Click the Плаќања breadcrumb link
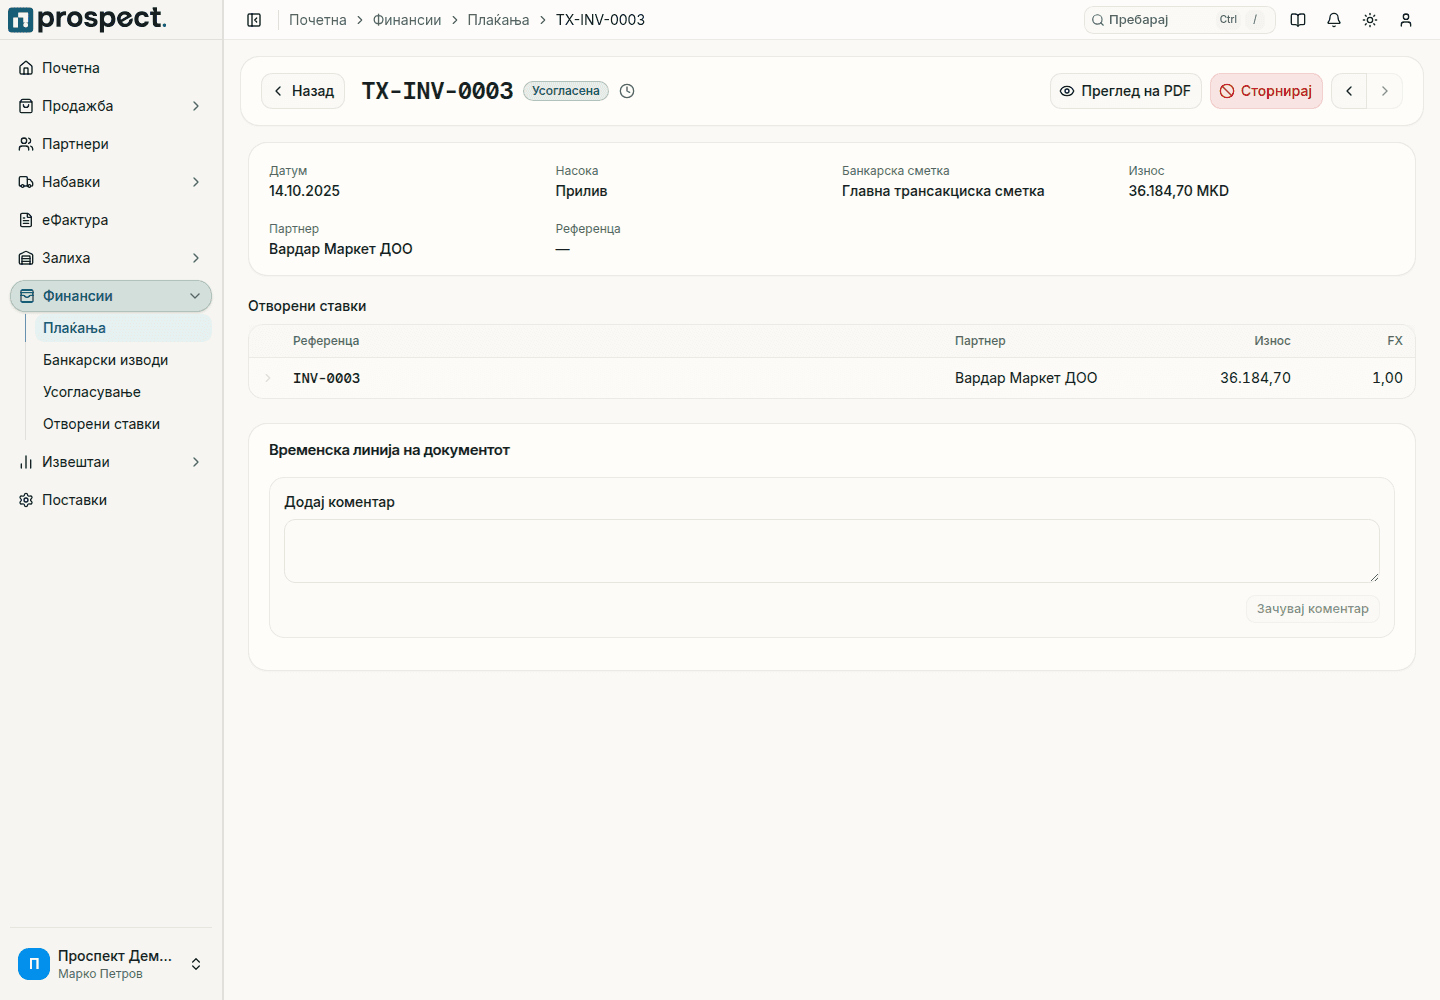 [498, 20]
